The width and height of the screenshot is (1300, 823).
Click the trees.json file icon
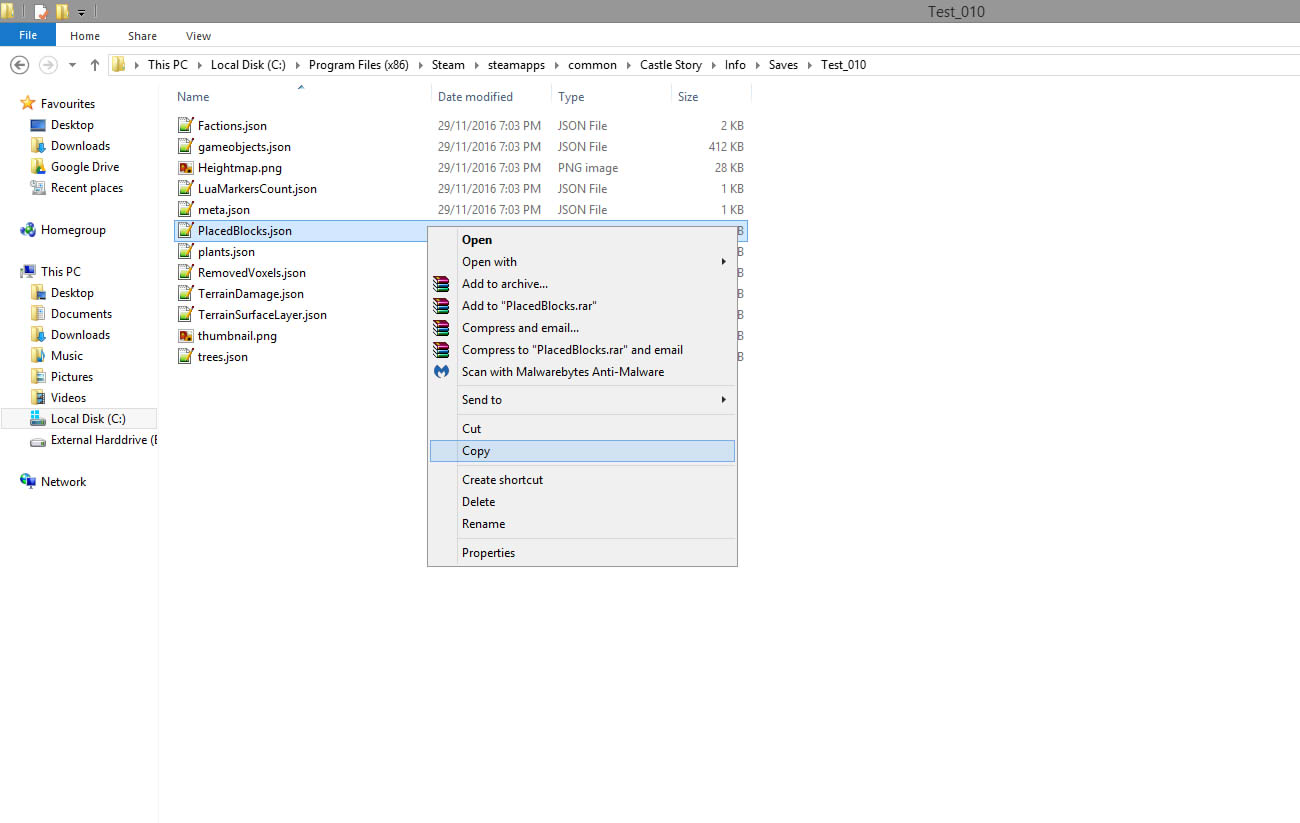(185, 357)
